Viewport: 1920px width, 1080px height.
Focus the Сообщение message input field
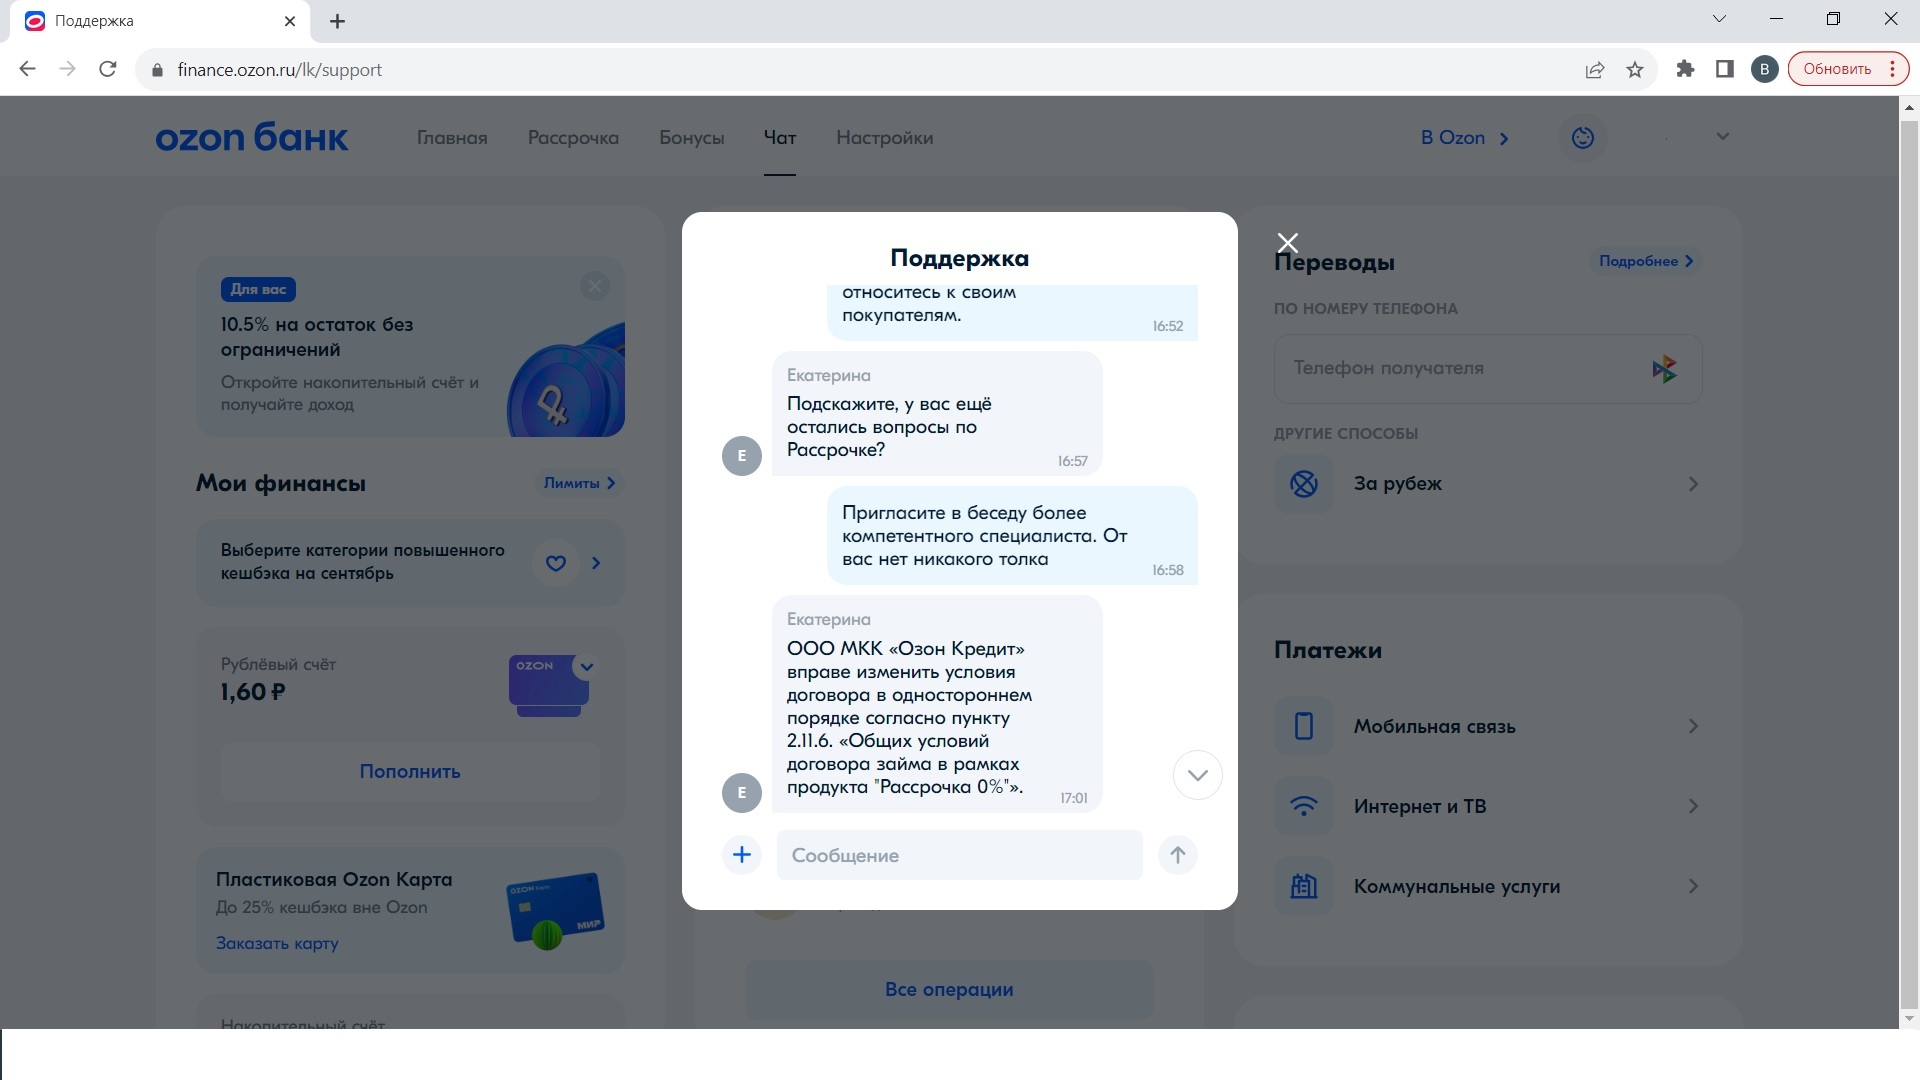click(958, 855)
